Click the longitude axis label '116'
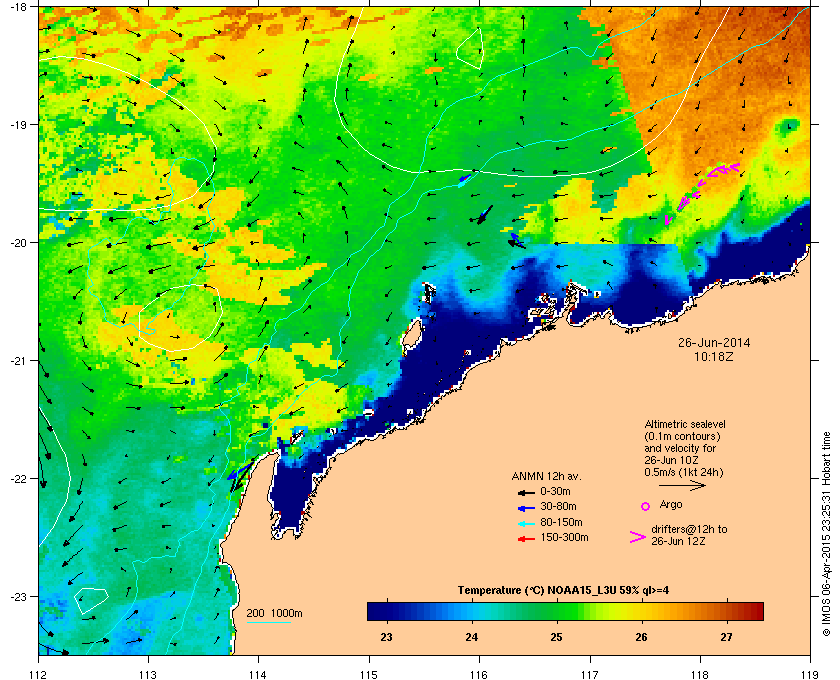 [x=479, y=674]
